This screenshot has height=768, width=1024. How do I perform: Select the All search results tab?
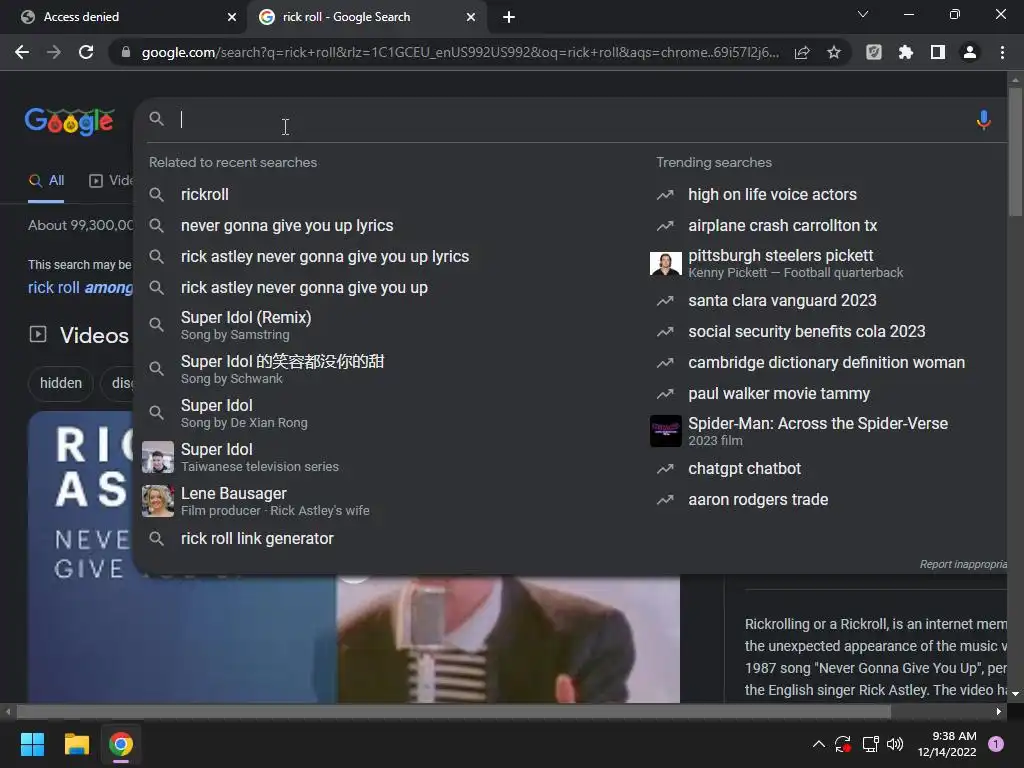pyautogui.click(x=46, y=181)
